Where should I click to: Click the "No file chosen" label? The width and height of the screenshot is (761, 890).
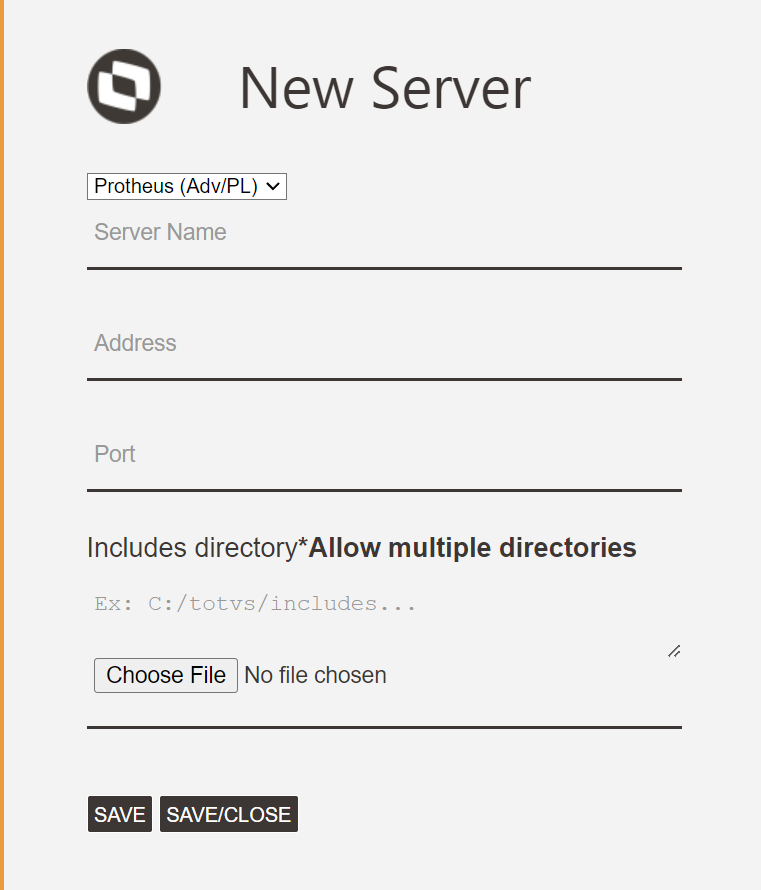point(315,676)
